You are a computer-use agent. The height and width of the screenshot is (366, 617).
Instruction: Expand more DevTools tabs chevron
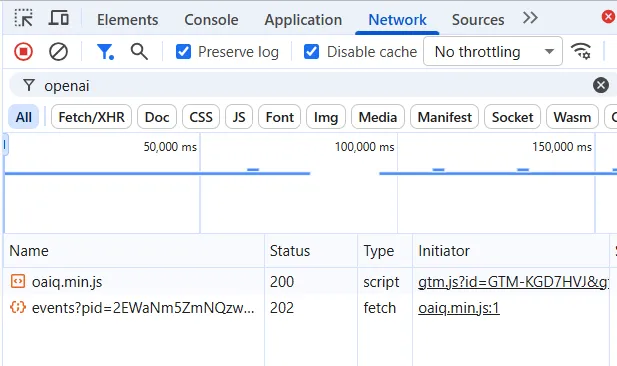tap(530, 18)
